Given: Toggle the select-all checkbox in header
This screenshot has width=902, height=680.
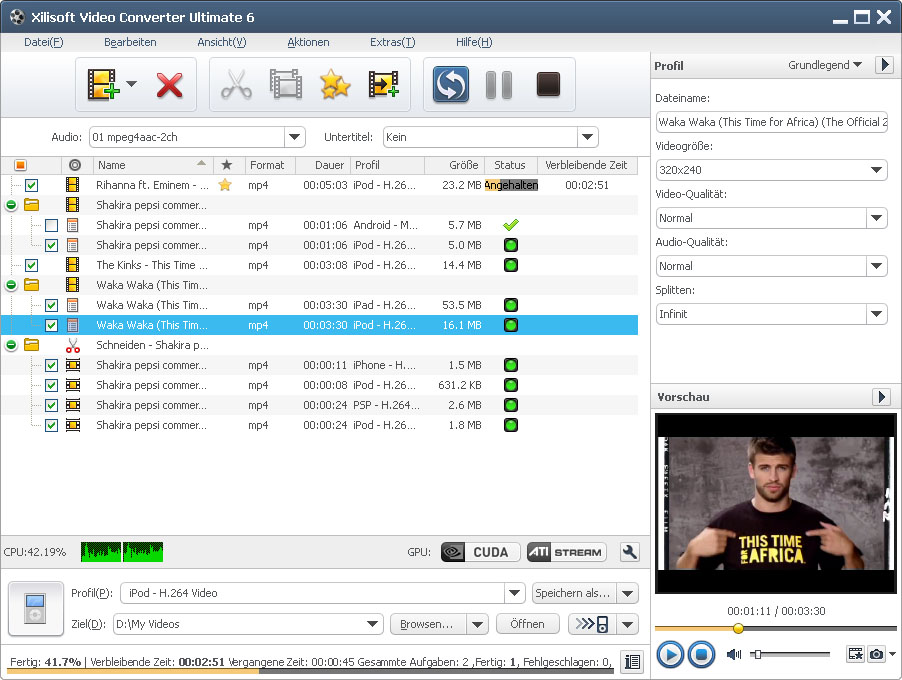Looking at the screenshot, I should (20, 165).
